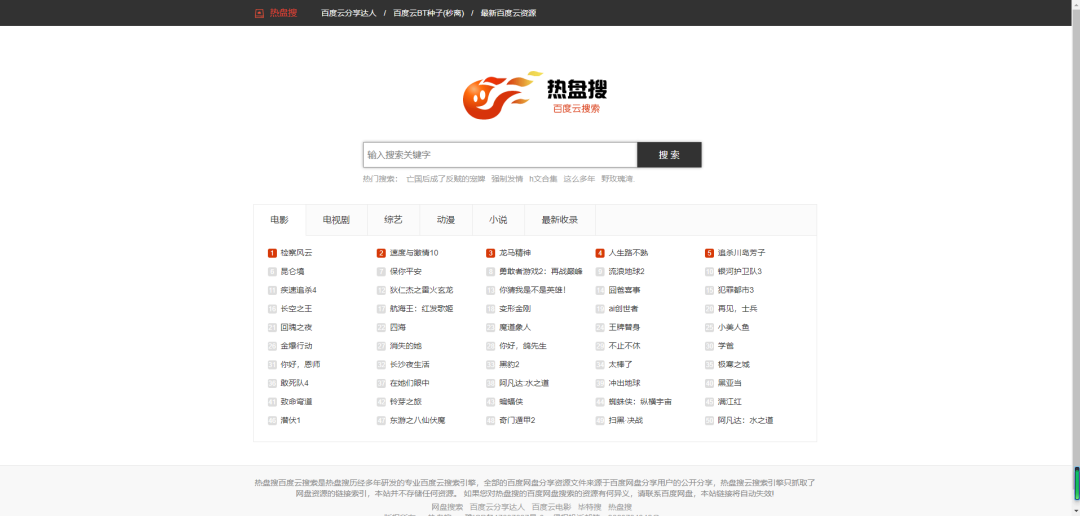Screen dimensions: 1080x516
Task: Select hot search 这么多年
Action: point(579,179)
